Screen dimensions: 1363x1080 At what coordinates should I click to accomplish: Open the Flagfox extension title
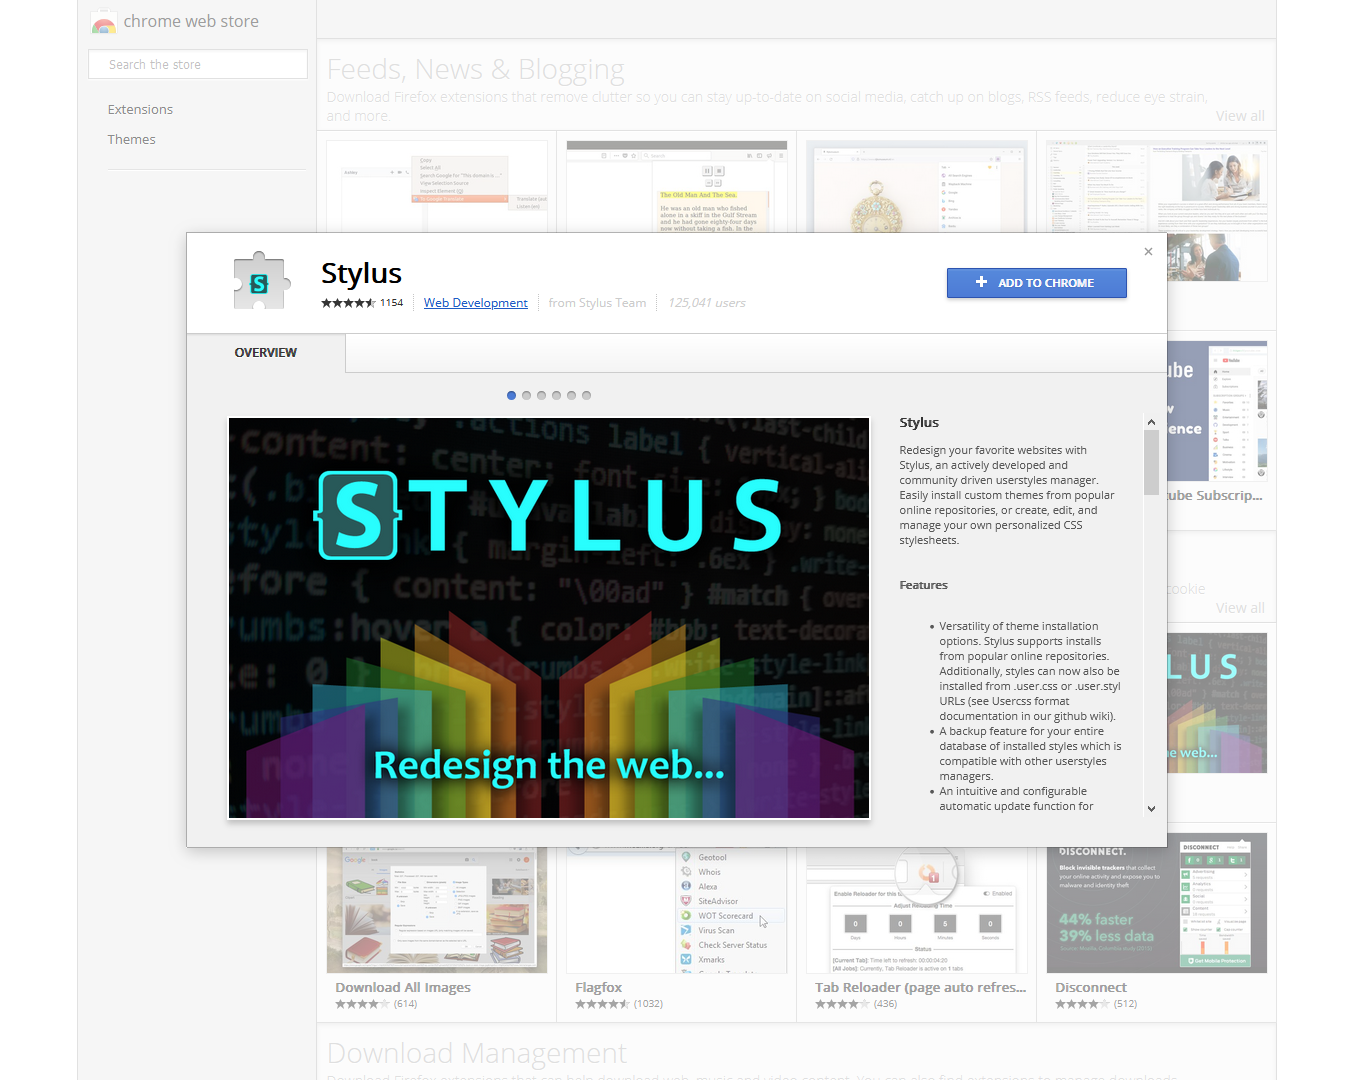coord(598,988)
